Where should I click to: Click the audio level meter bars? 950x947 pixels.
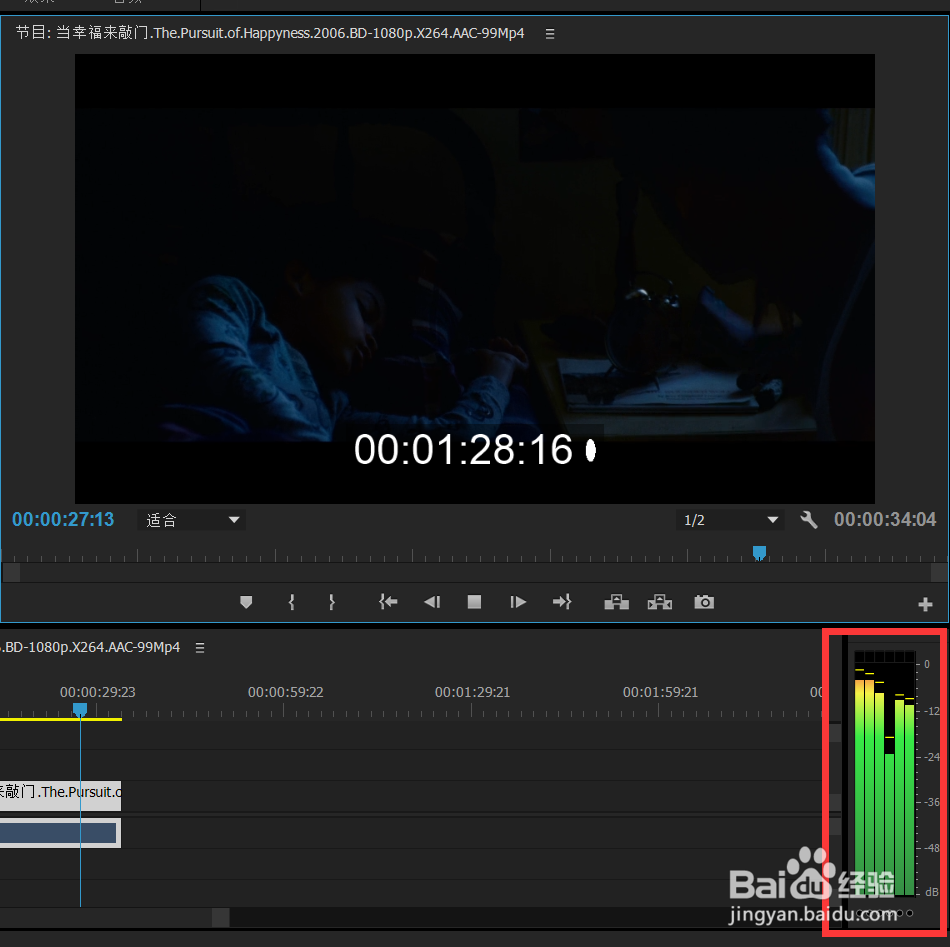[x=885, y=774]
